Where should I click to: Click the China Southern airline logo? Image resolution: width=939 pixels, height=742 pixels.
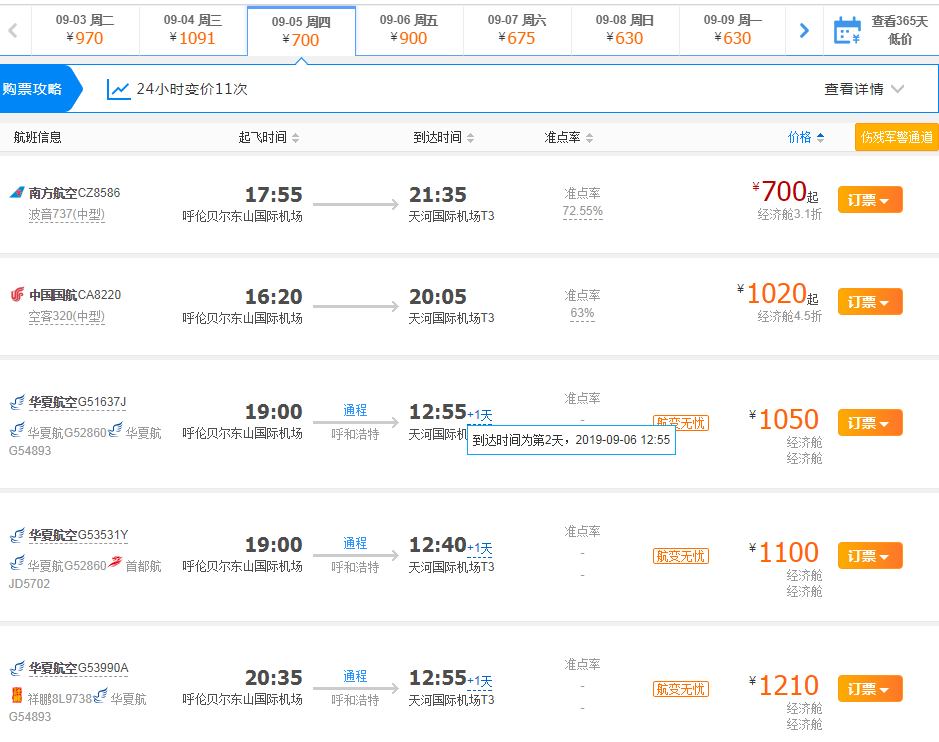click(x=17, y=192)
